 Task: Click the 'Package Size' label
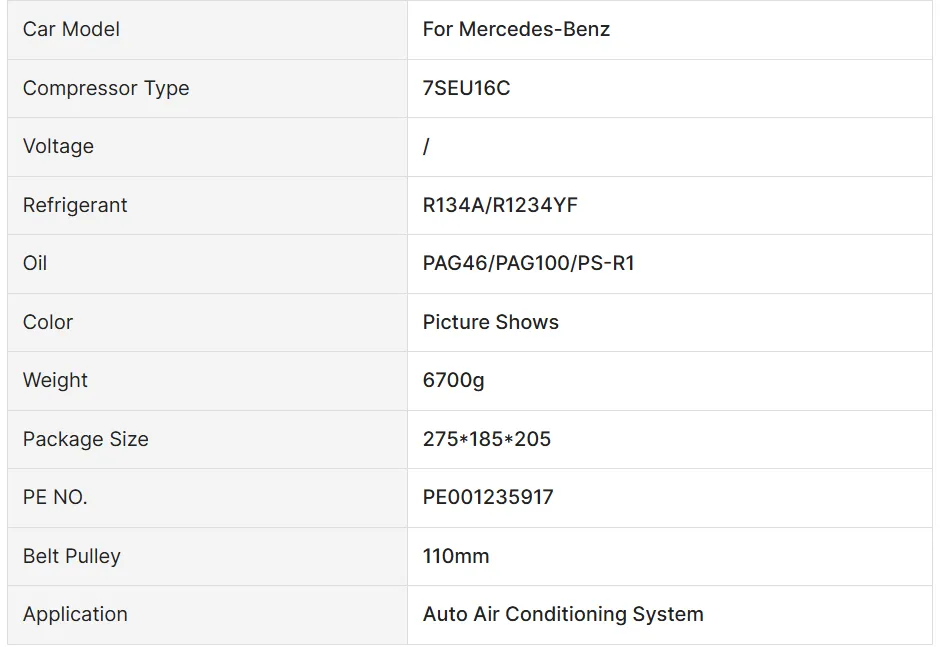(x=85, y=439)
